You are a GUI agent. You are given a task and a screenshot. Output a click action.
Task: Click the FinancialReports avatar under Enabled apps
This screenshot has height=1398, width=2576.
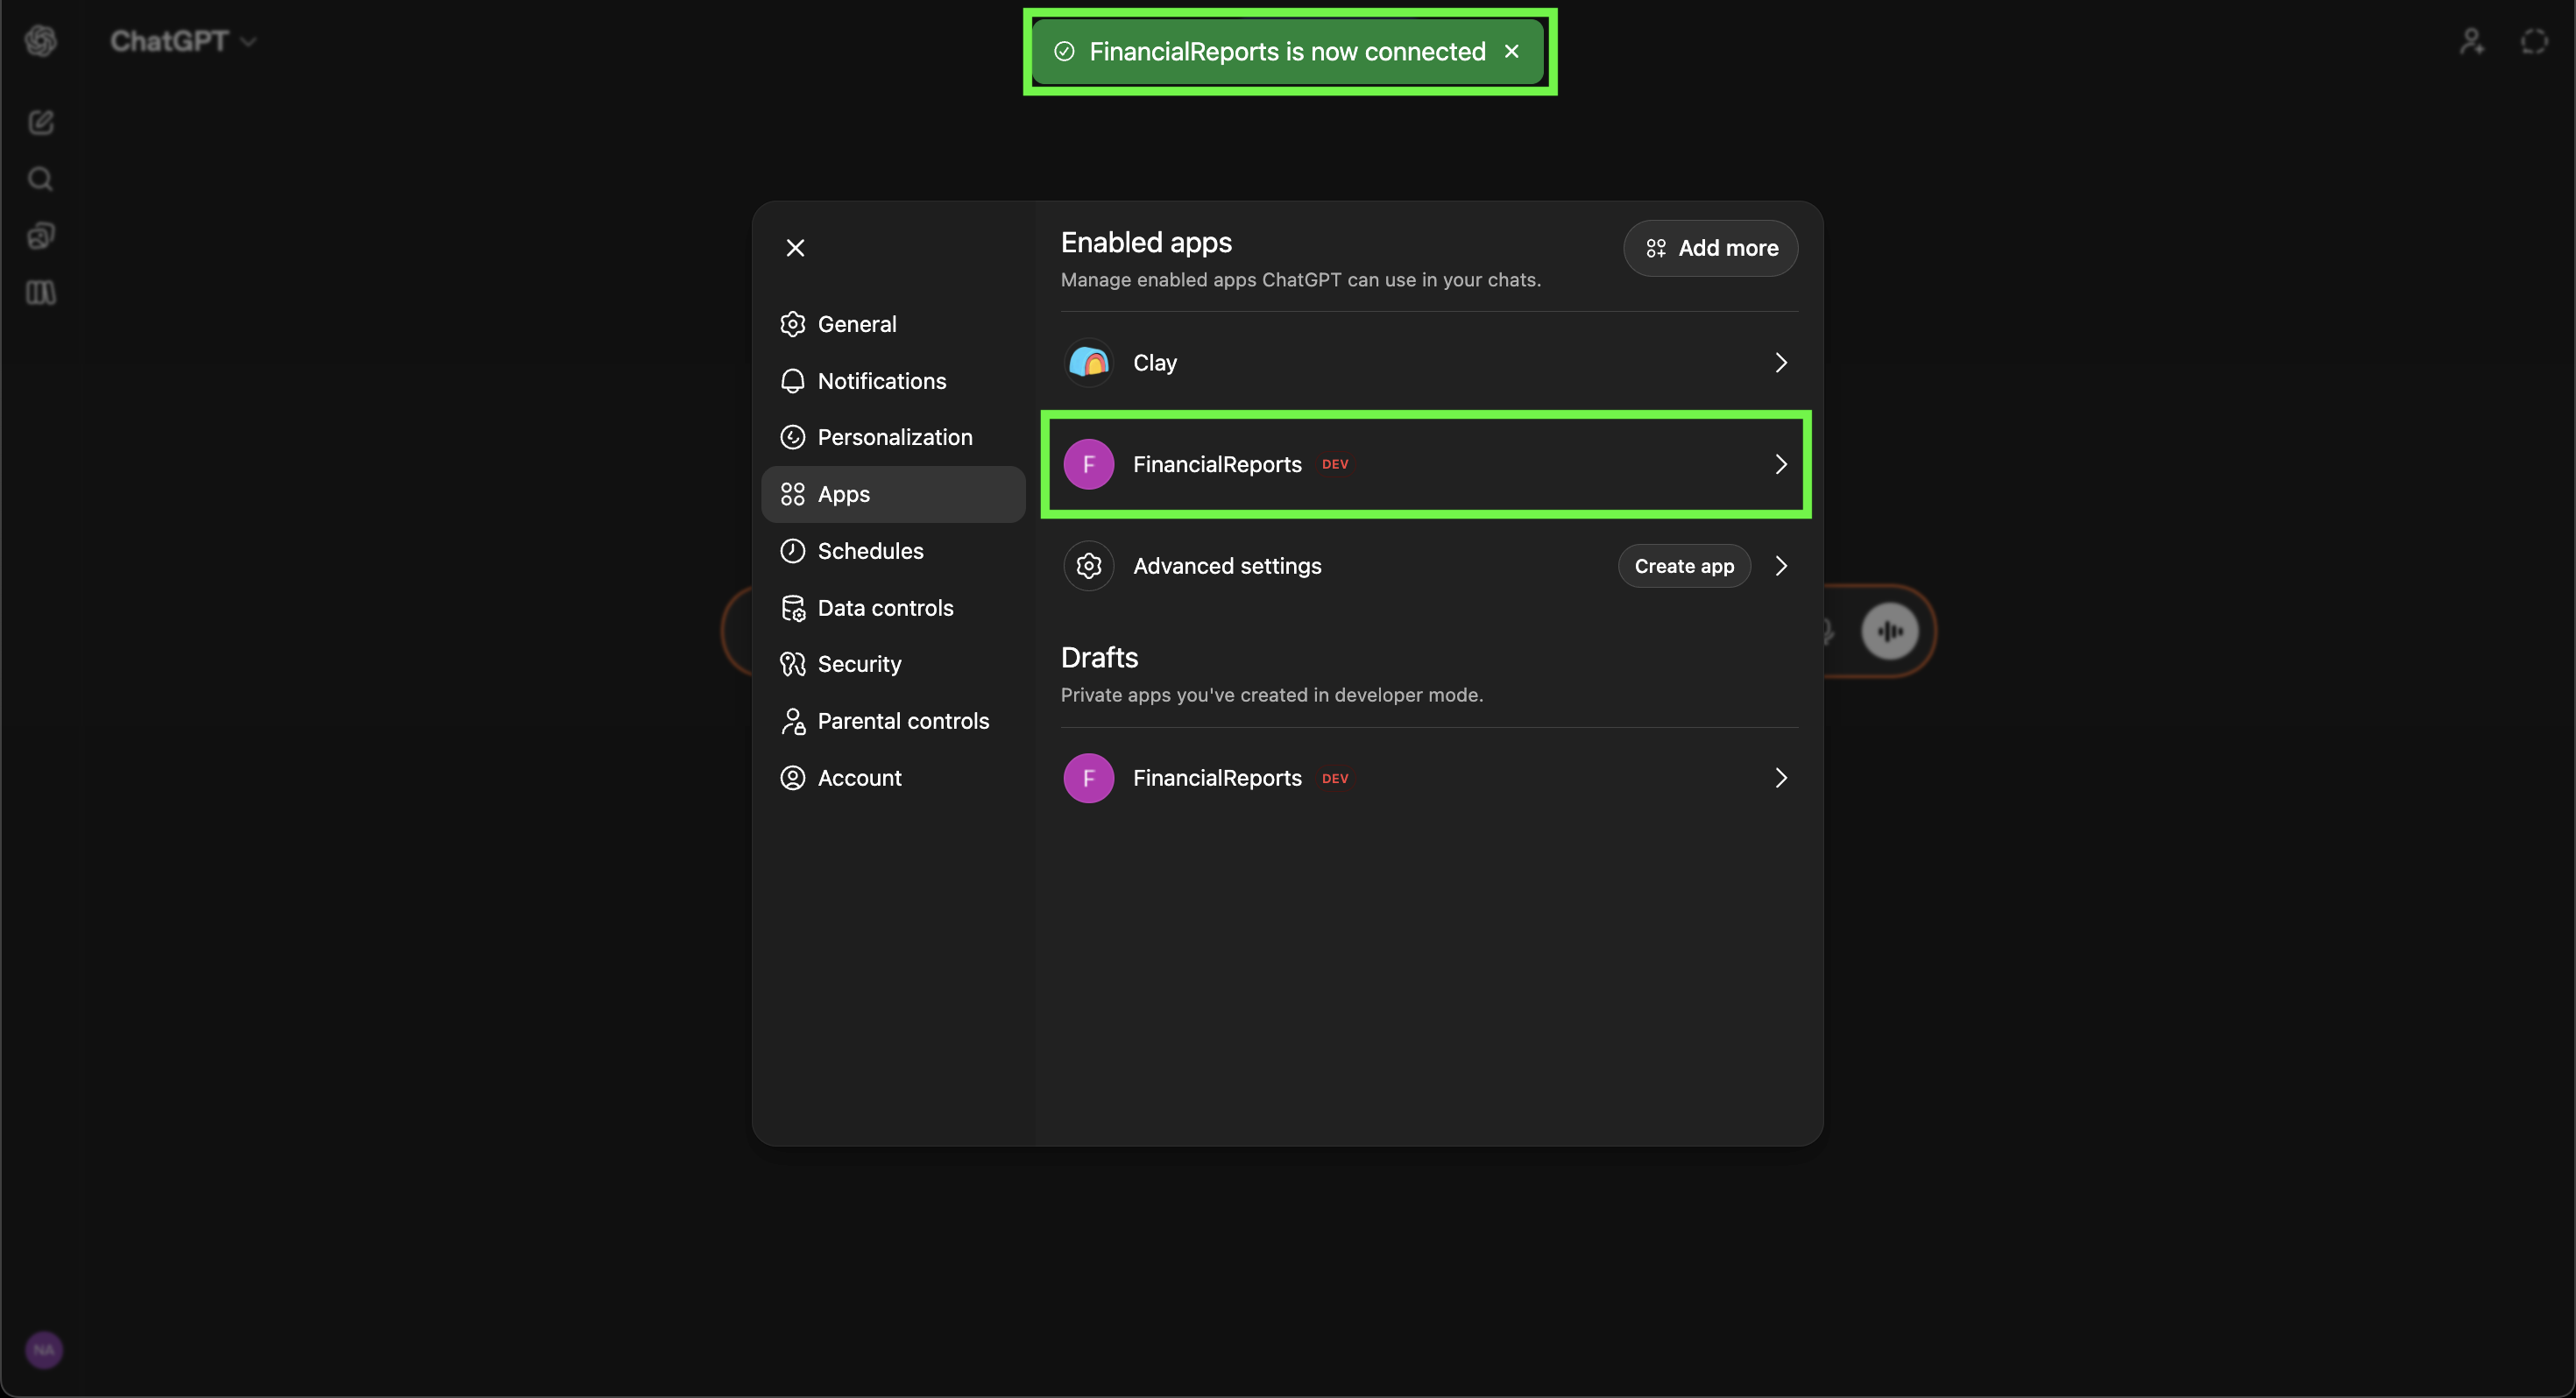tap(1089, 464)
